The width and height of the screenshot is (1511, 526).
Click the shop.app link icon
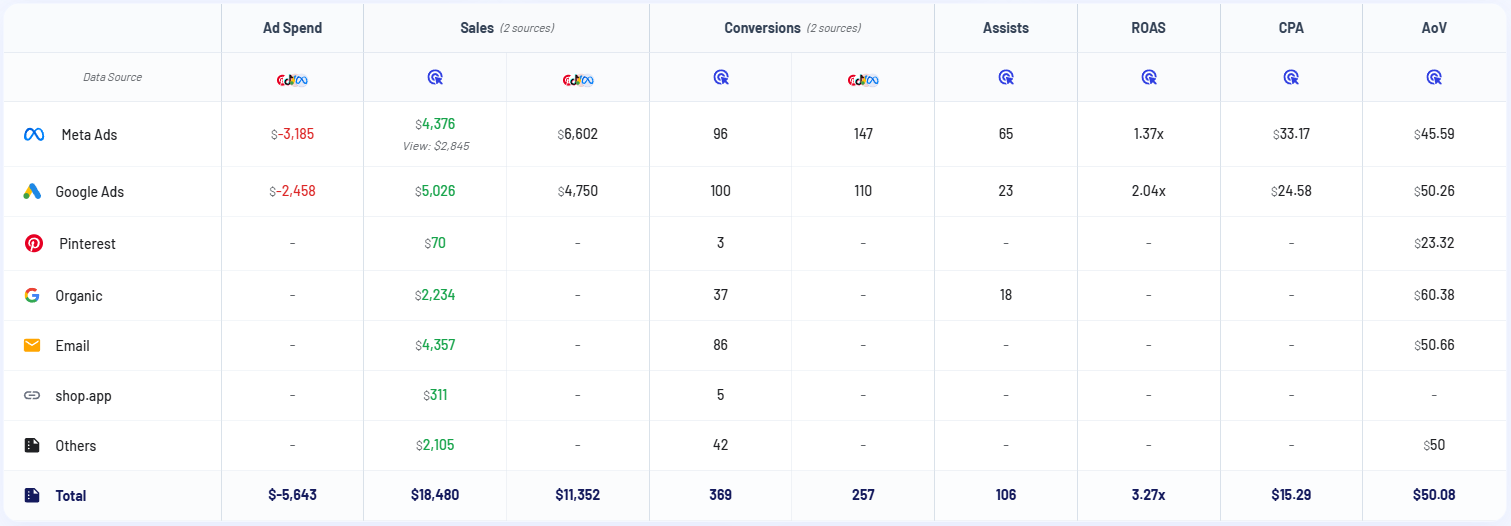point(32,396)
